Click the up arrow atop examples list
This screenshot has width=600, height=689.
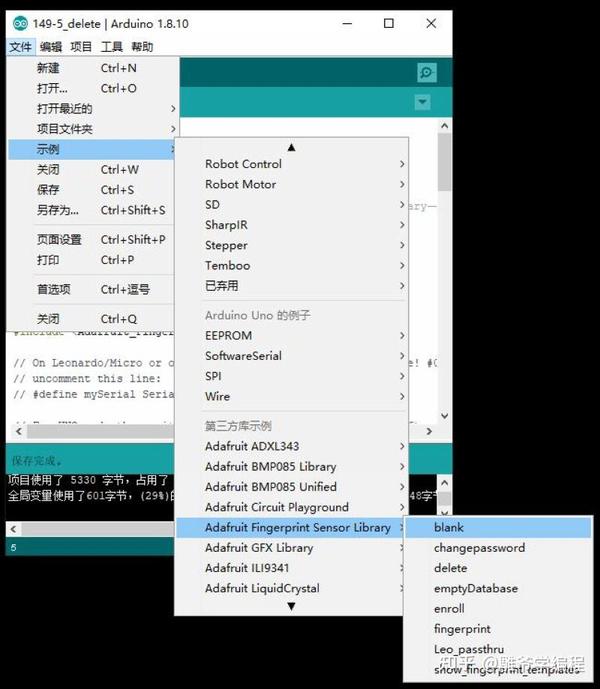291,147
